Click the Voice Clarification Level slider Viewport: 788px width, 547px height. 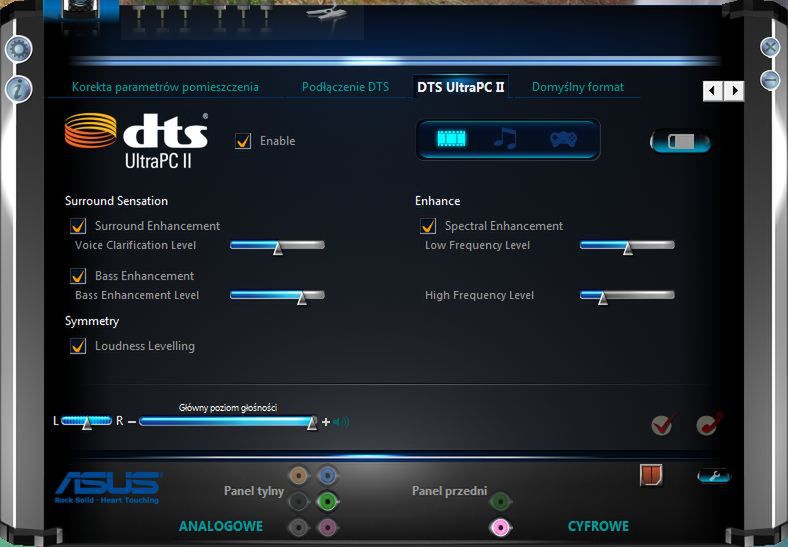277,246
